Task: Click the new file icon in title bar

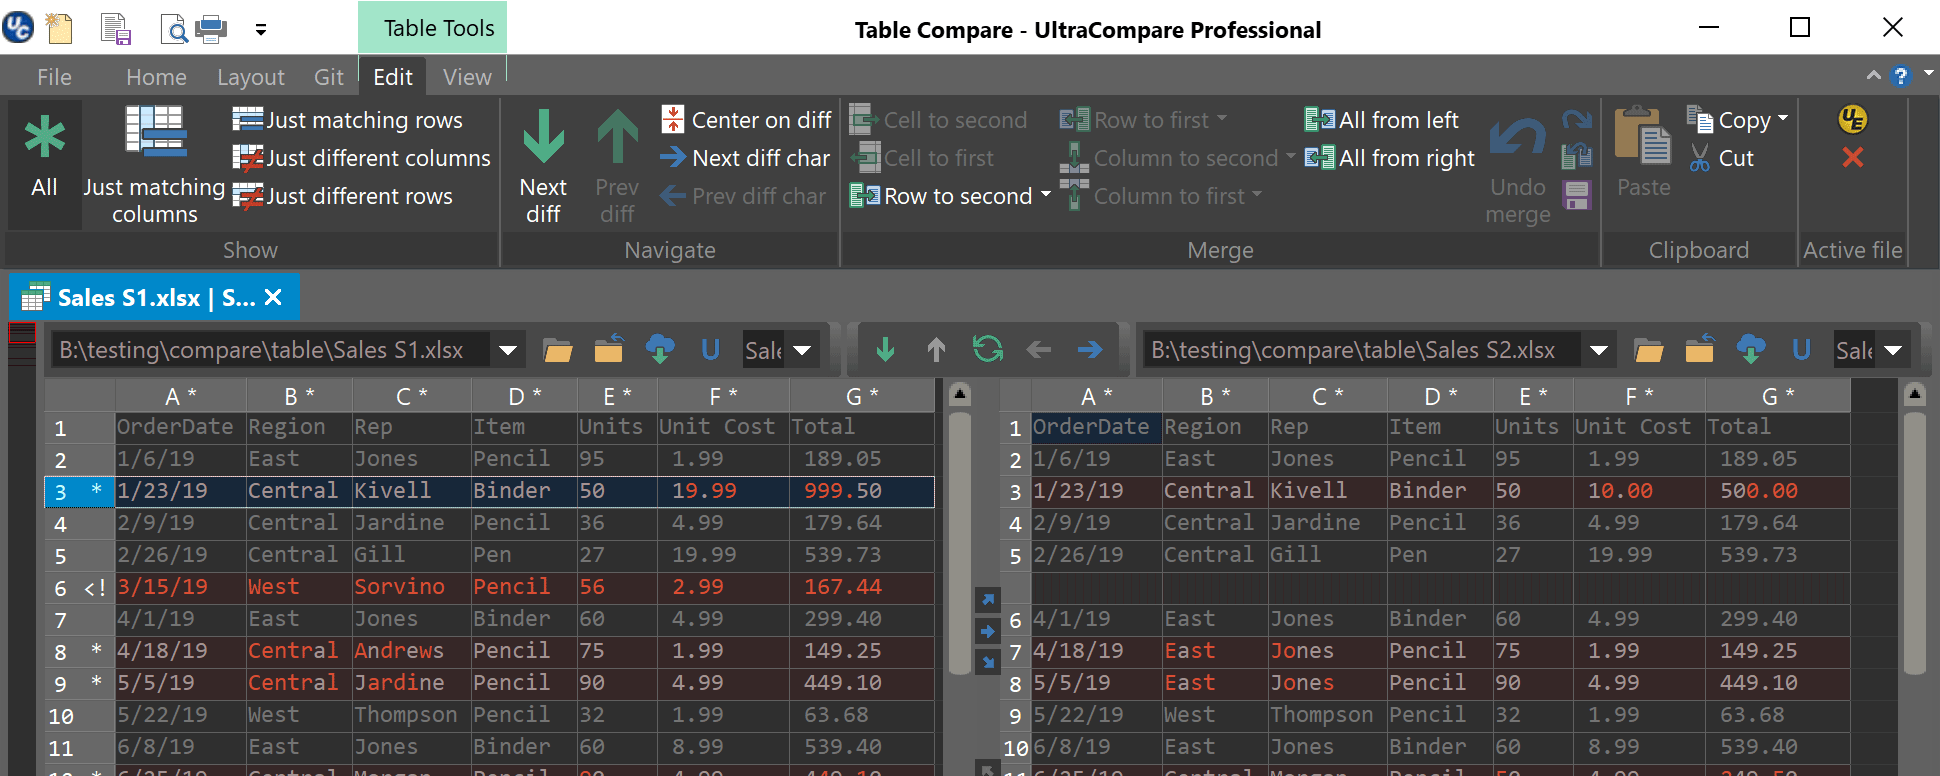Action: (x=60, y=28)
